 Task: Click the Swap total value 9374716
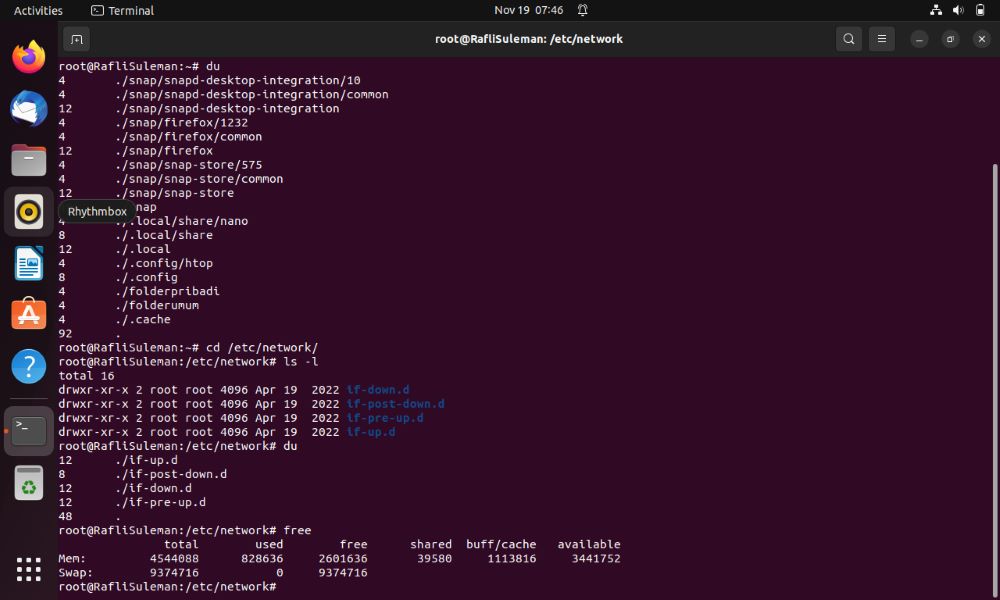[x=174, y=573]
